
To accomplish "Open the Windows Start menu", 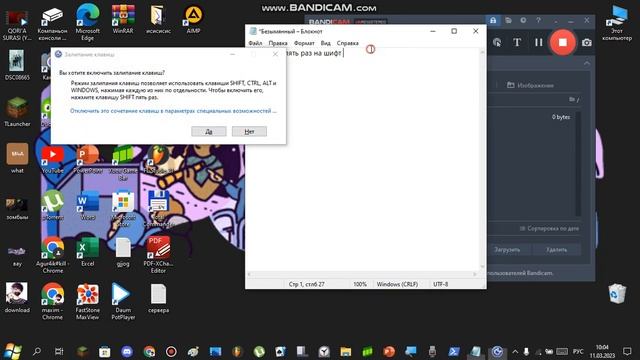I will tap(12, 351).
